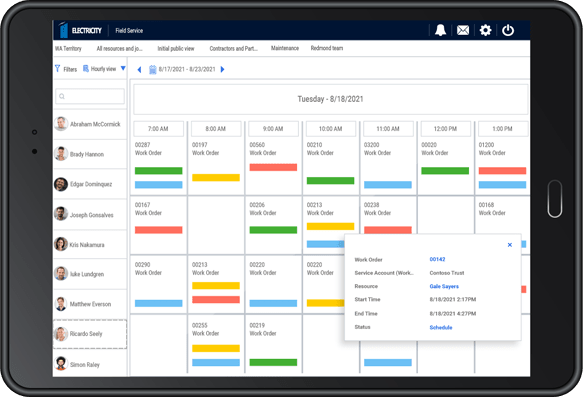
Task: Open the mail envelope icon
Action: pyautogui.click(x=463, y=30)
